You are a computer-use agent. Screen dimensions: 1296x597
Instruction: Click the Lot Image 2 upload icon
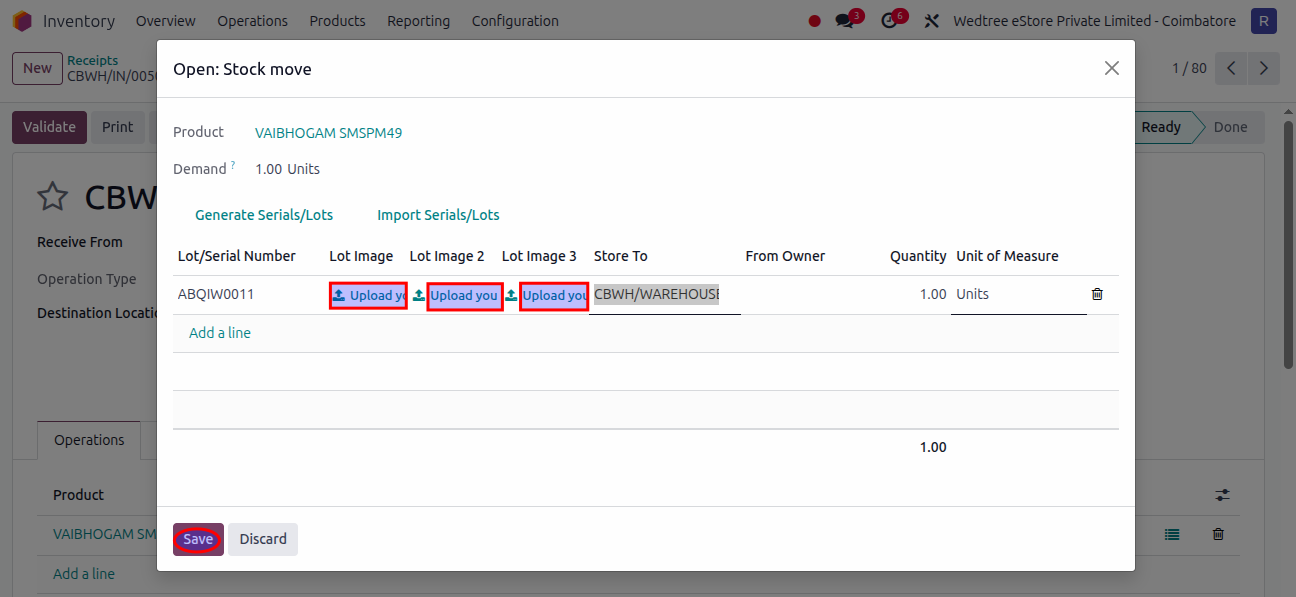pos(418,296)
